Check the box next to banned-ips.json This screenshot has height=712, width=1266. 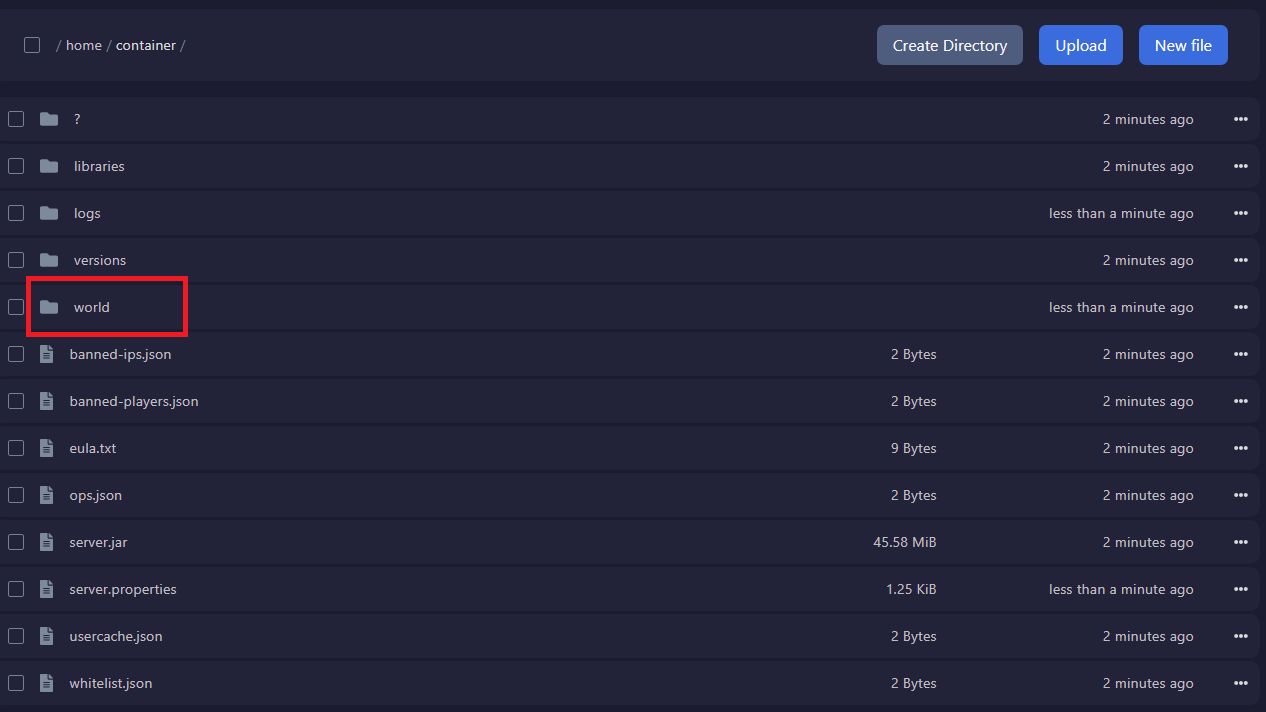[16, 354]
